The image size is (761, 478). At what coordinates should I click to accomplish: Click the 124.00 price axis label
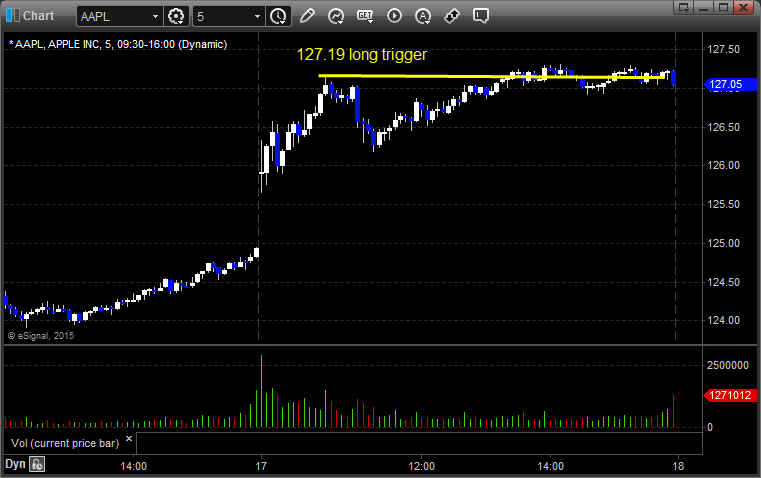[x=723, y=320]
